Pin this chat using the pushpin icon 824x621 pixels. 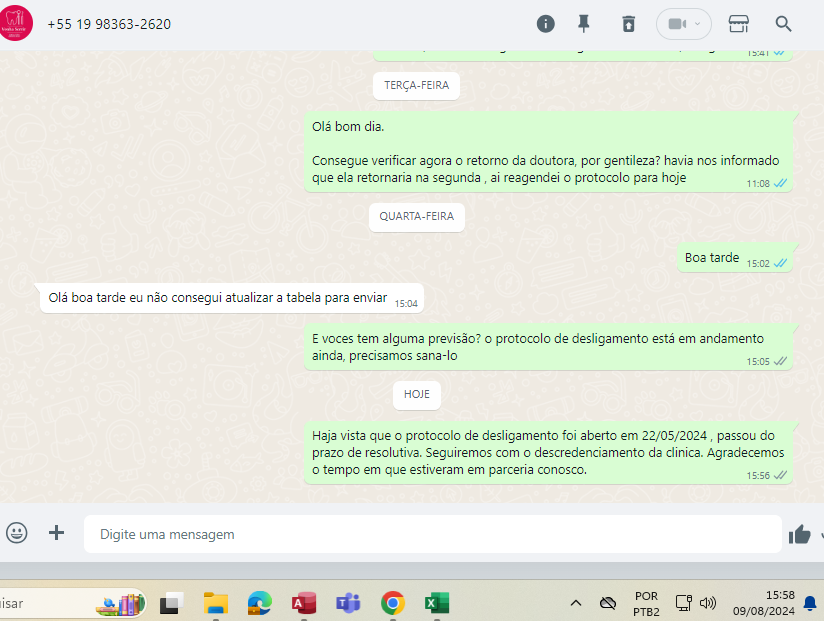coord(584,24)
